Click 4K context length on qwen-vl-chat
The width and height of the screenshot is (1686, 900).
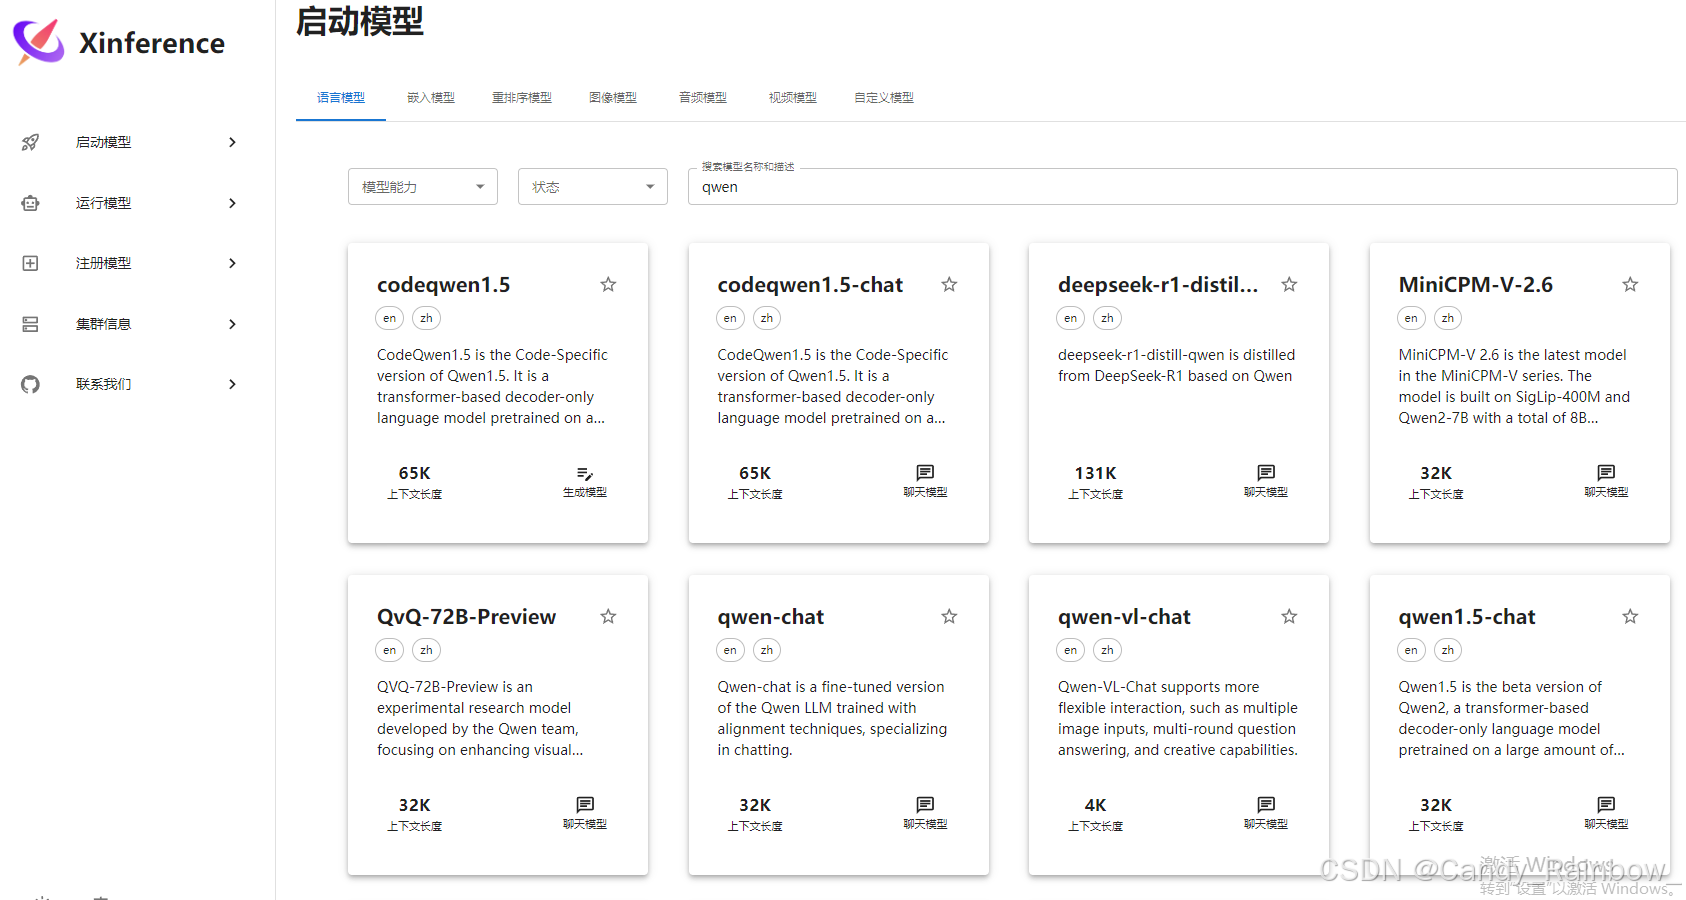point(1095,805)
